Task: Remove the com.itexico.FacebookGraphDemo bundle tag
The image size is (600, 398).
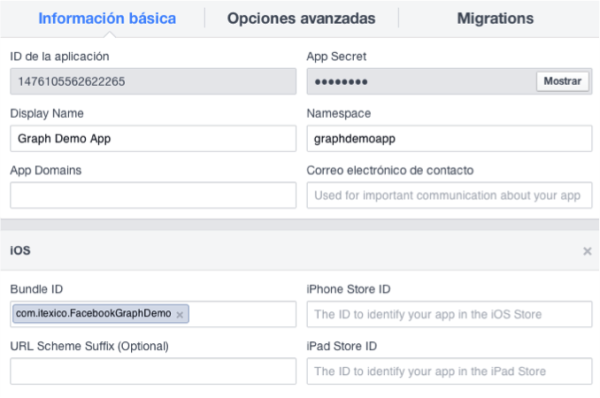Action: [x=179, y=315]
